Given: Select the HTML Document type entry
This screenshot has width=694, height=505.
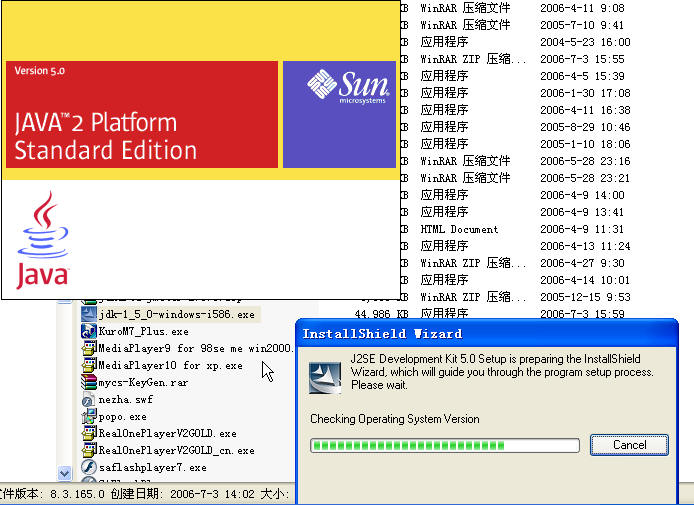Looking at the screenshot, I should 459,229.
